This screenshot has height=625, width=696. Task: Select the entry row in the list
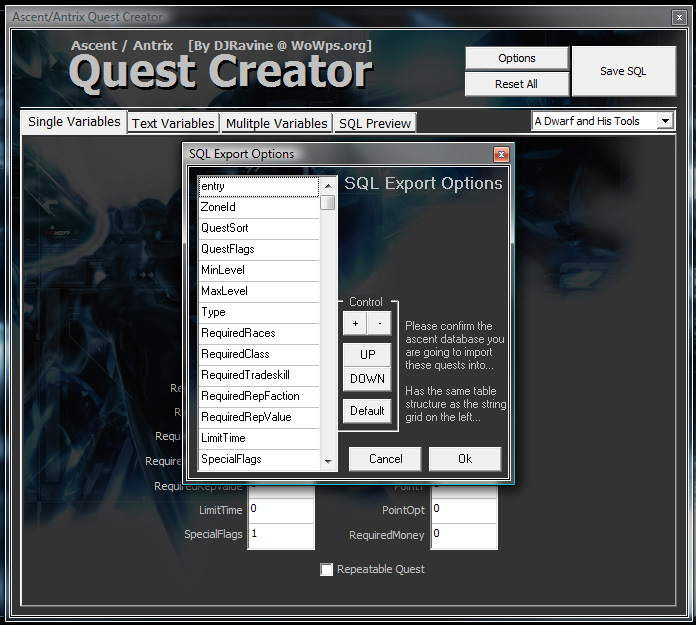(x=259, y=186)
